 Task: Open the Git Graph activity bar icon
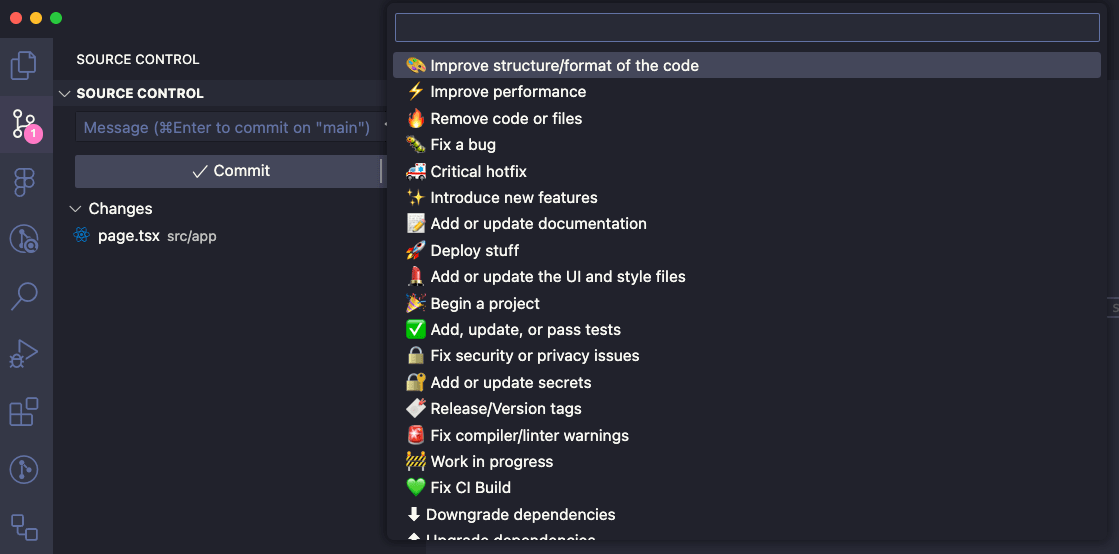[24, 468]
